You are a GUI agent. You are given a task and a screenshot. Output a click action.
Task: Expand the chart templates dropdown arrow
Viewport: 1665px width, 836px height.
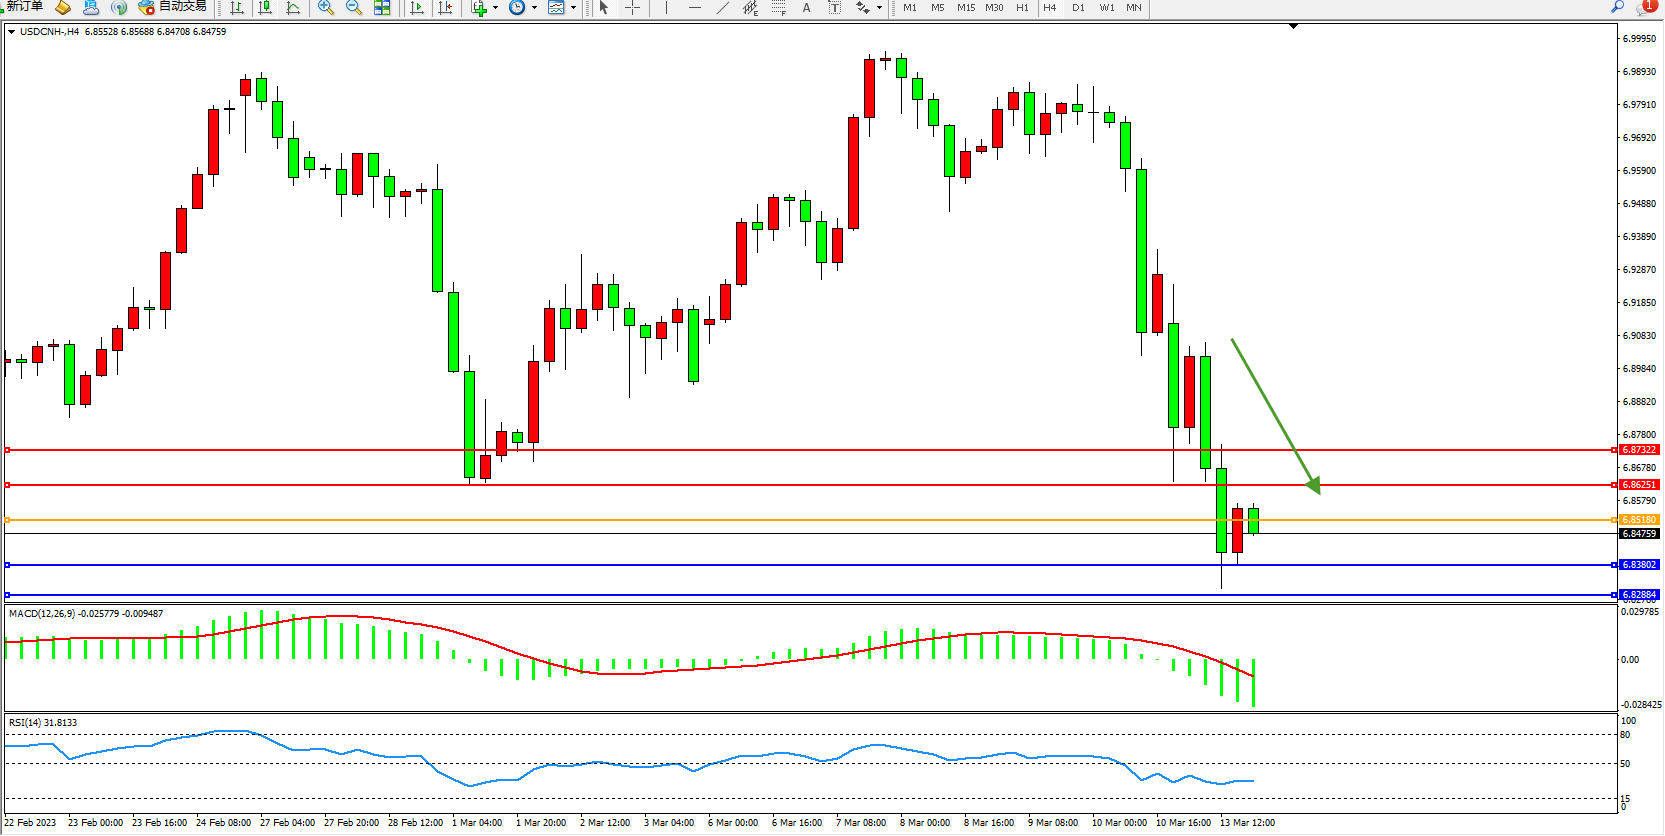click(x=573, y=8)
